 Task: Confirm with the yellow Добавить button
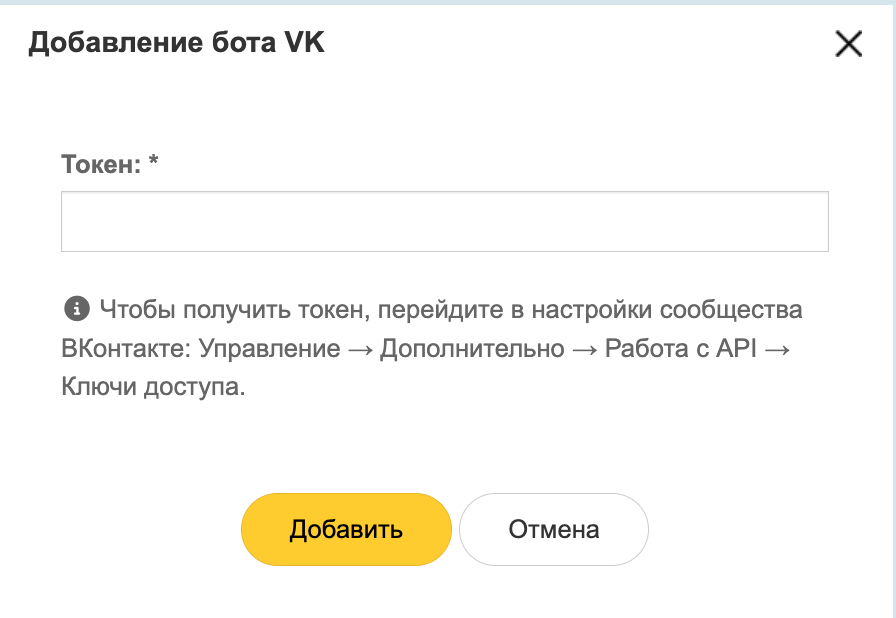[346, 529]
